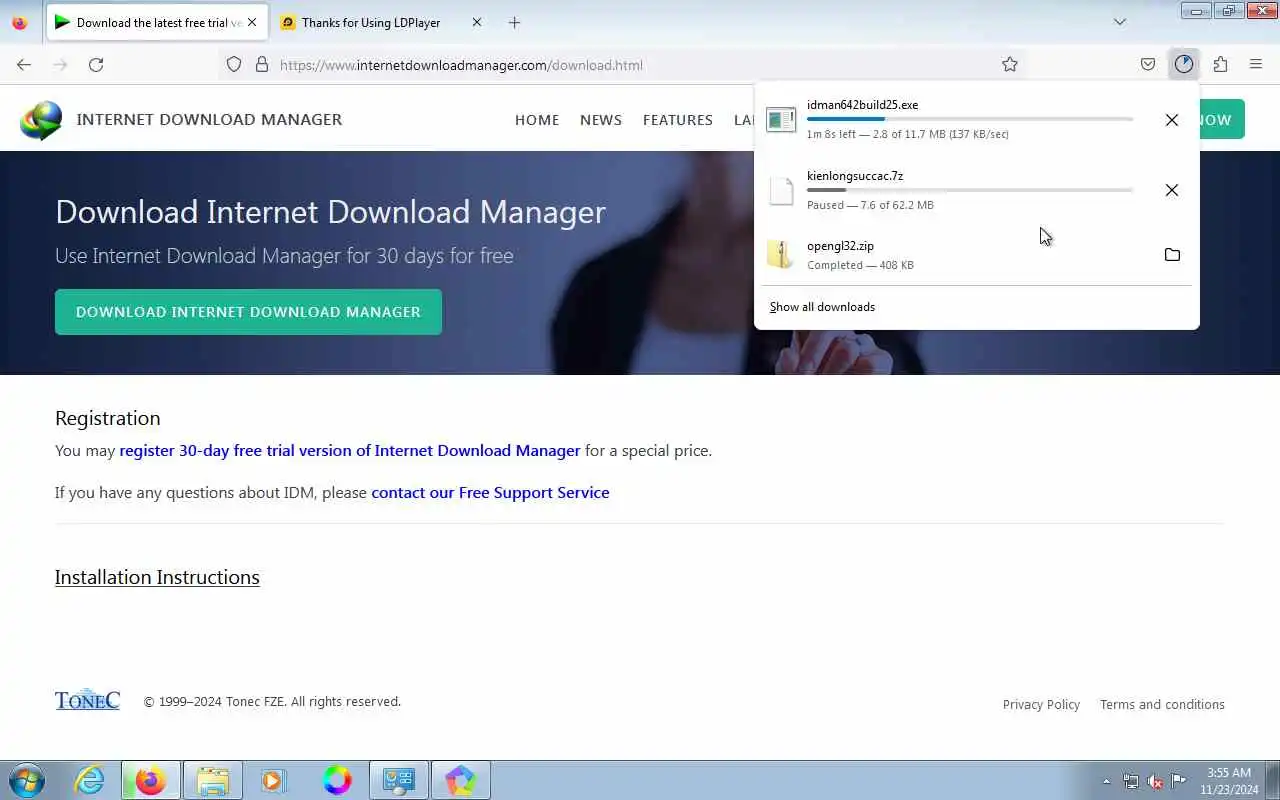
Task: Select idman642build25.exe file name
Action: click(x=862, y=105)
